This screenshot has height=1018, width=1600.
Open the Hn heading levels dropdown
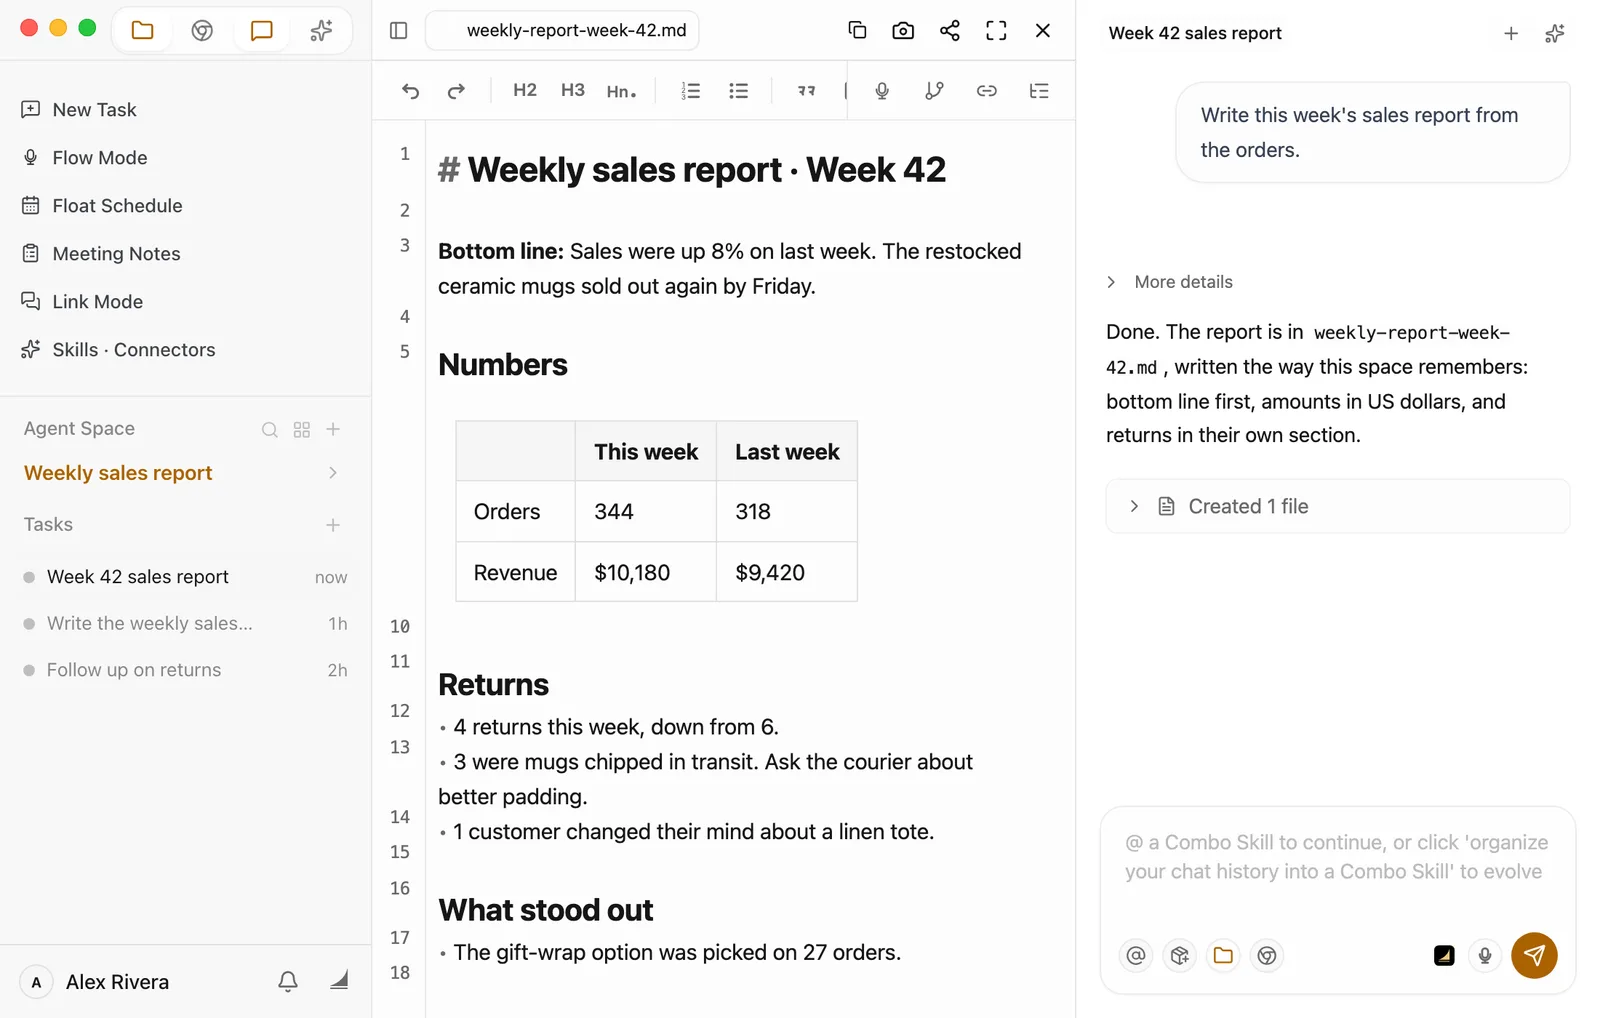(x=621, y=91)
